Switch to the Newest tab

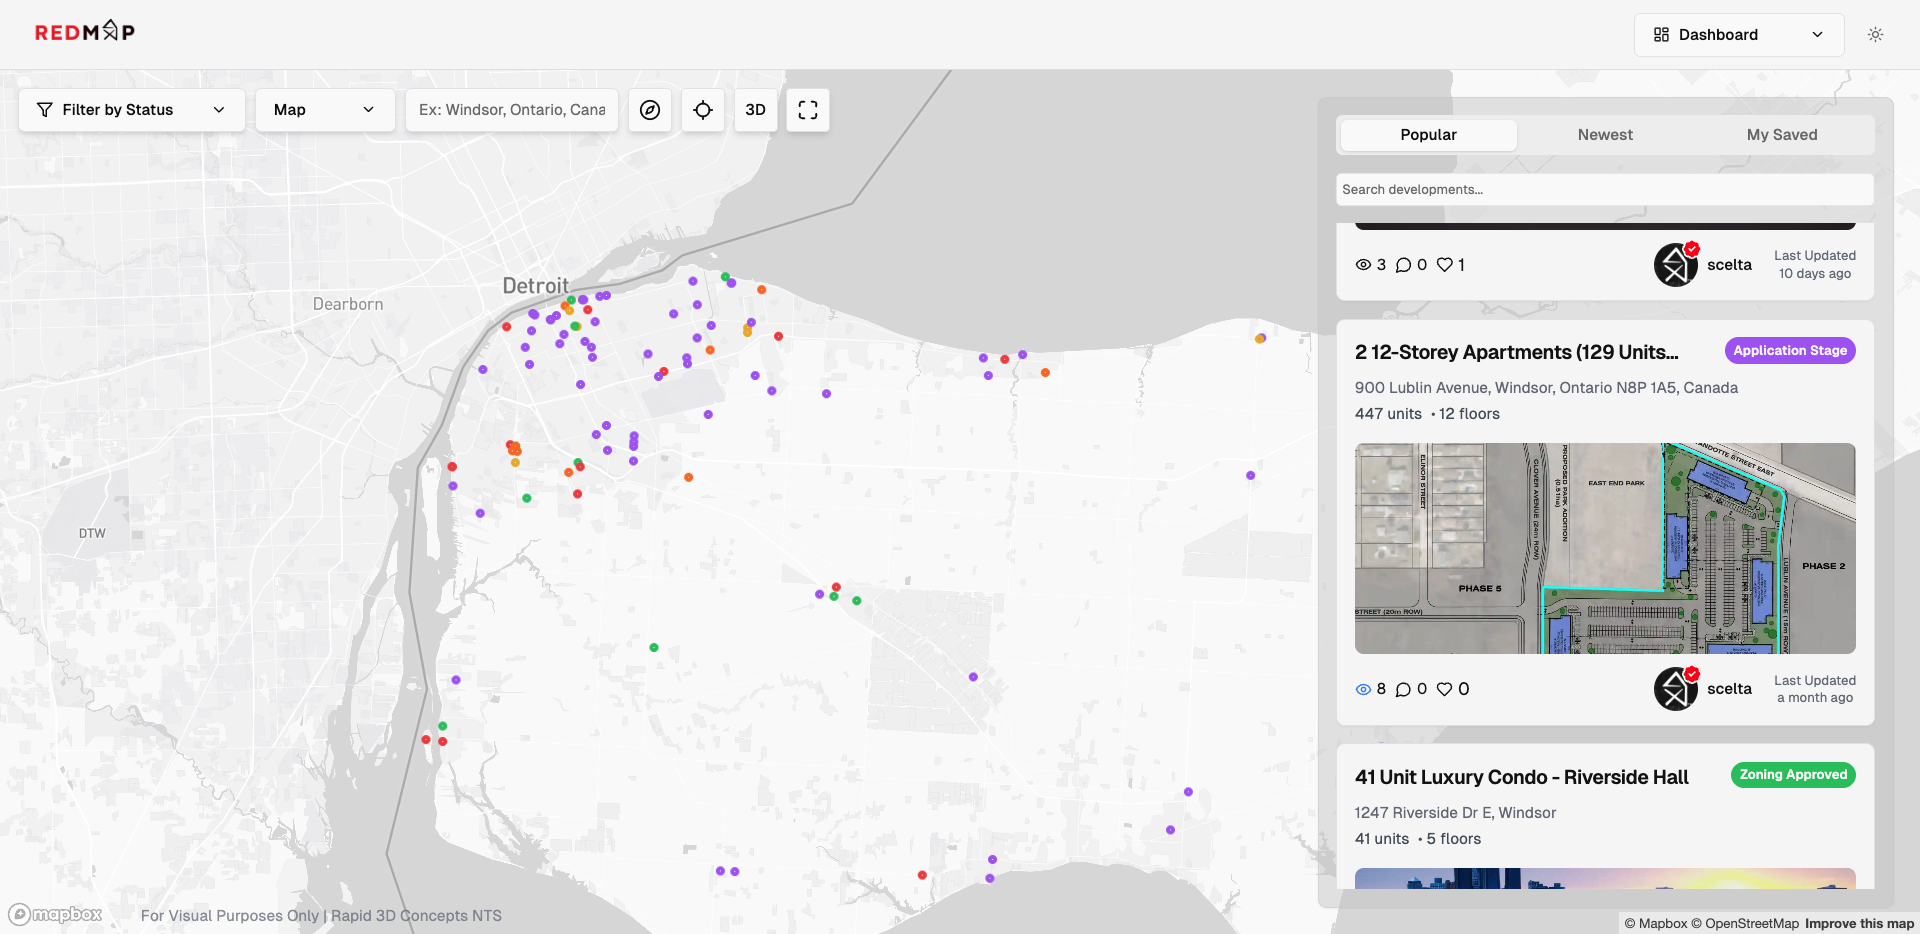point(1605,135)
